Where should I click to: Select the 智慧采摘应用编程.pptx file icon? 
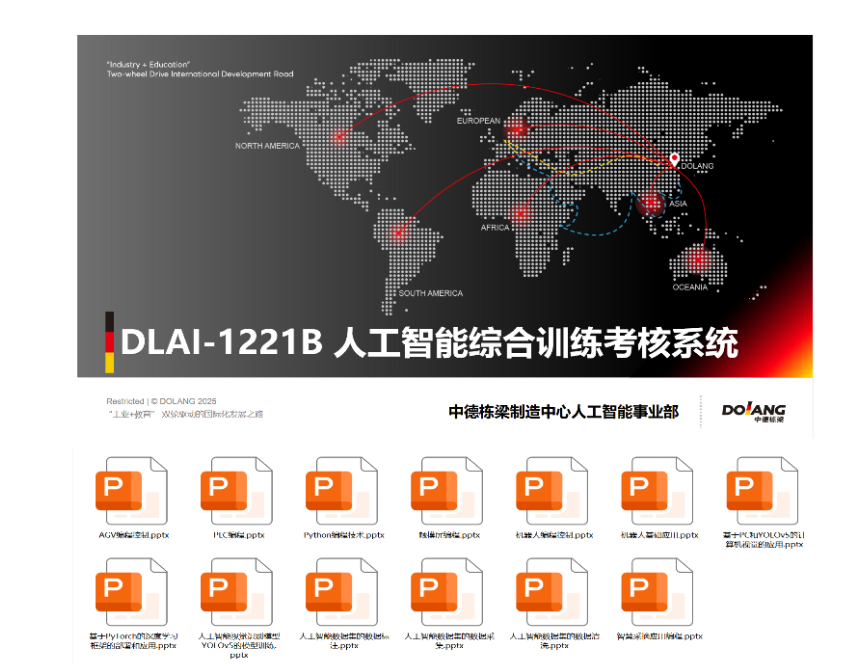(x=658, y=592)
